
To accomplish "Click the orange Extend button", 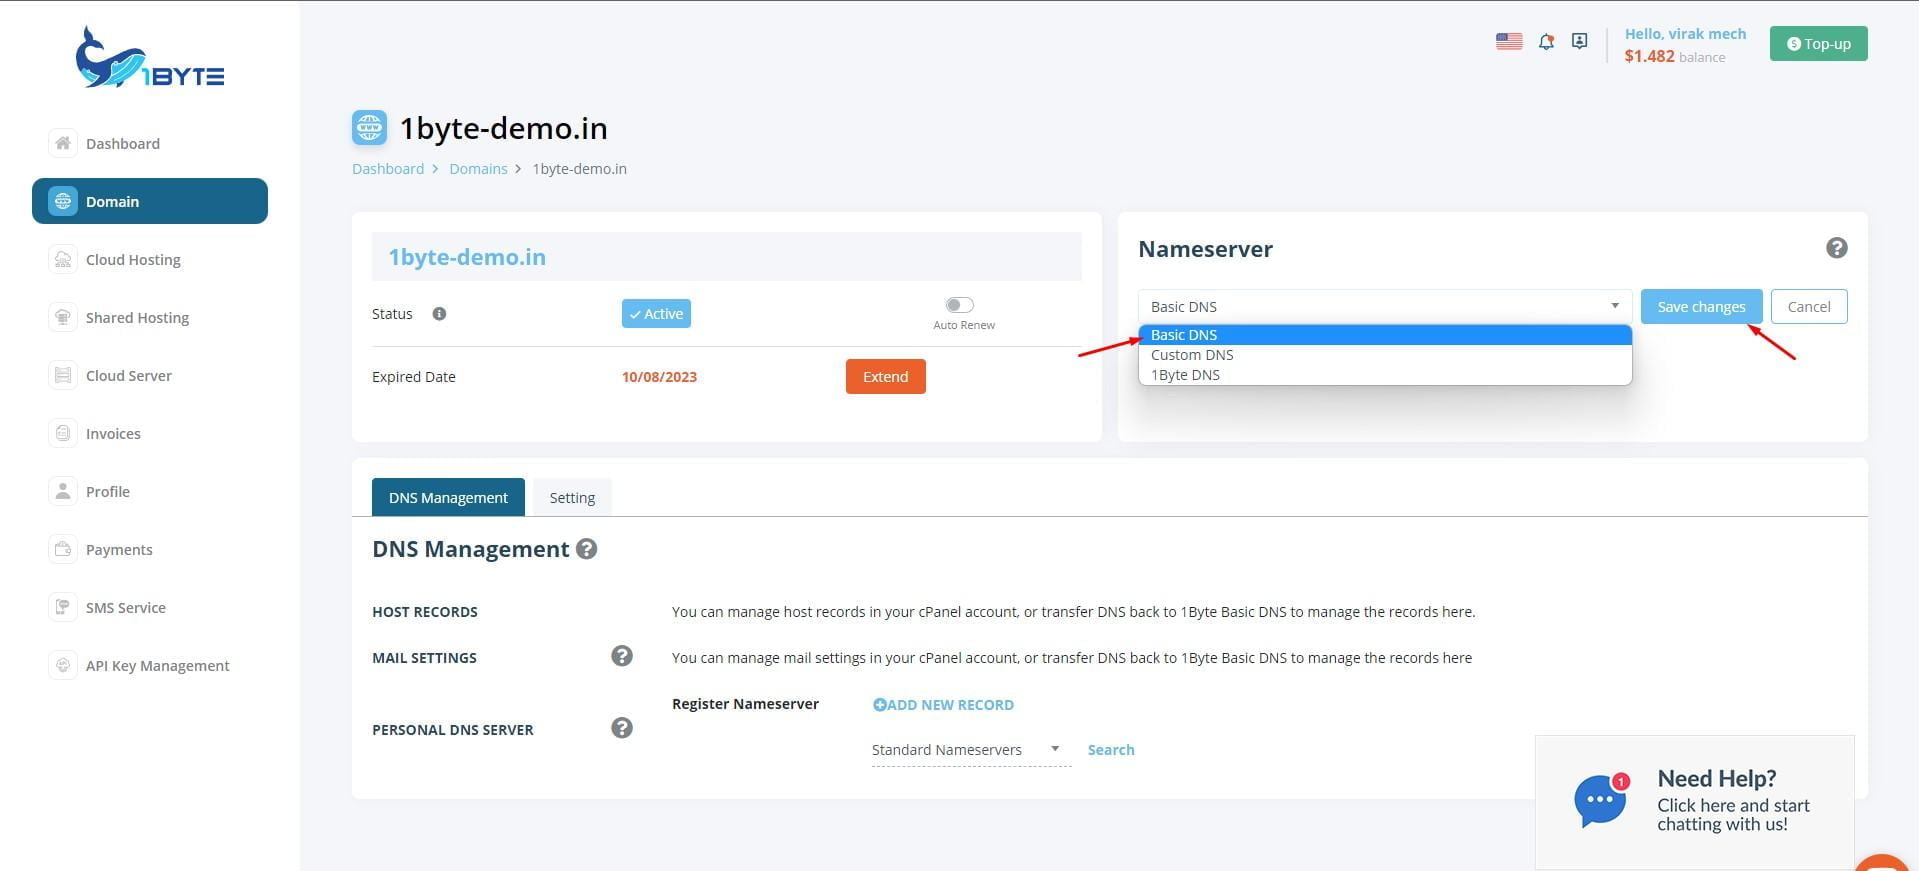I will coord(885,376).
